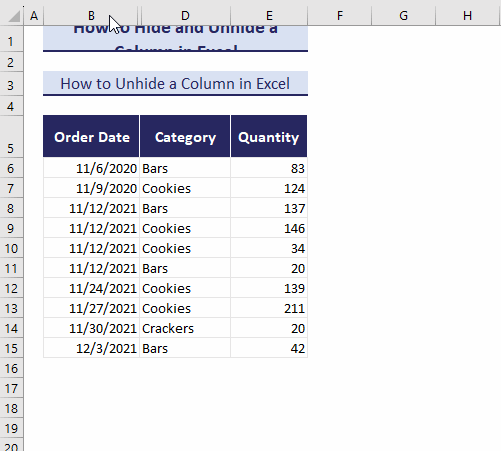Select the quantity cell showing 211

pyautogui.click(x=269, y=308)
